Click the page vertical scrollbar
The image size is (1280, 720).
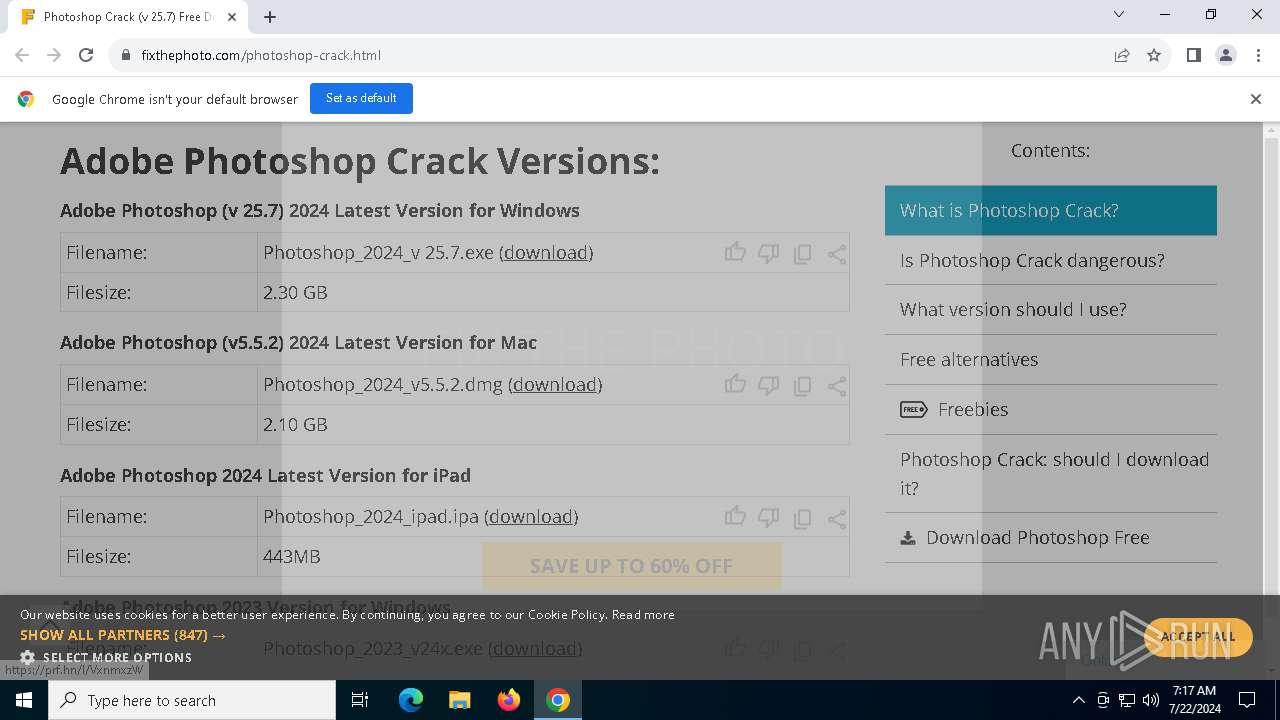click(x=1272, y=400)
